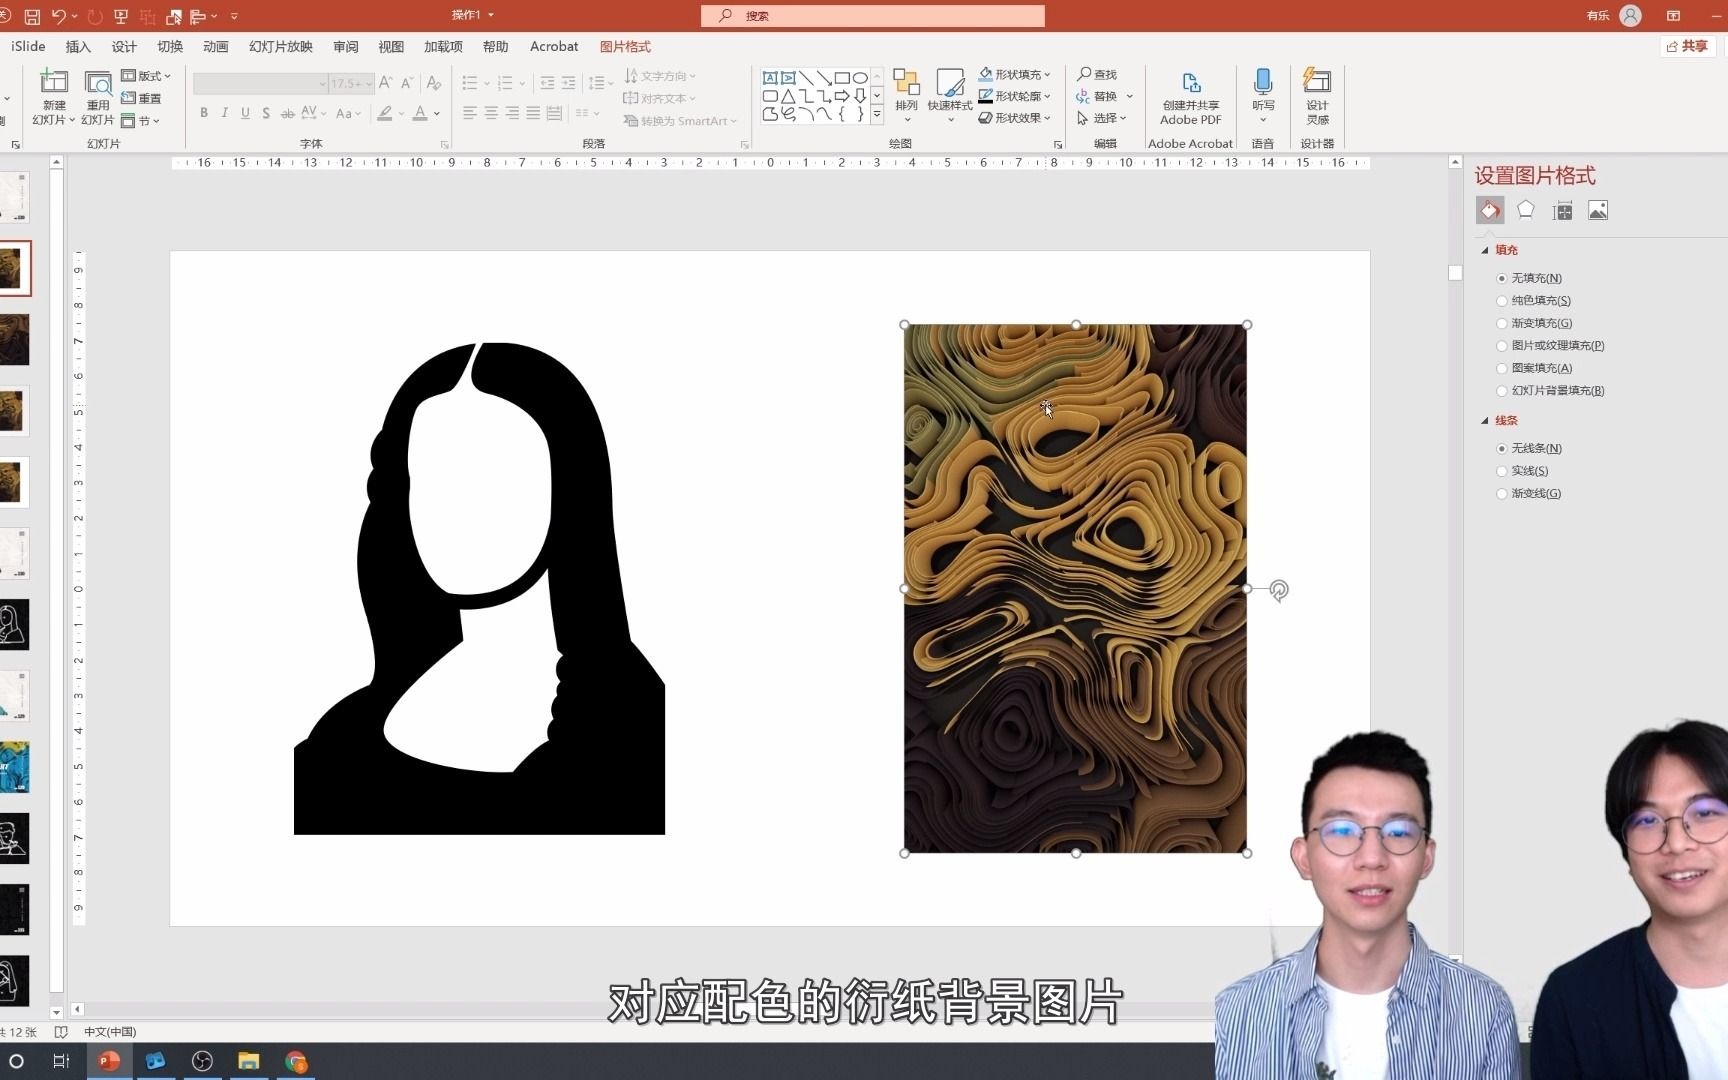Open the OBS icon in the taskbar
Viewport: 1728px width, 1080px height.
[x=202, y=1061]
